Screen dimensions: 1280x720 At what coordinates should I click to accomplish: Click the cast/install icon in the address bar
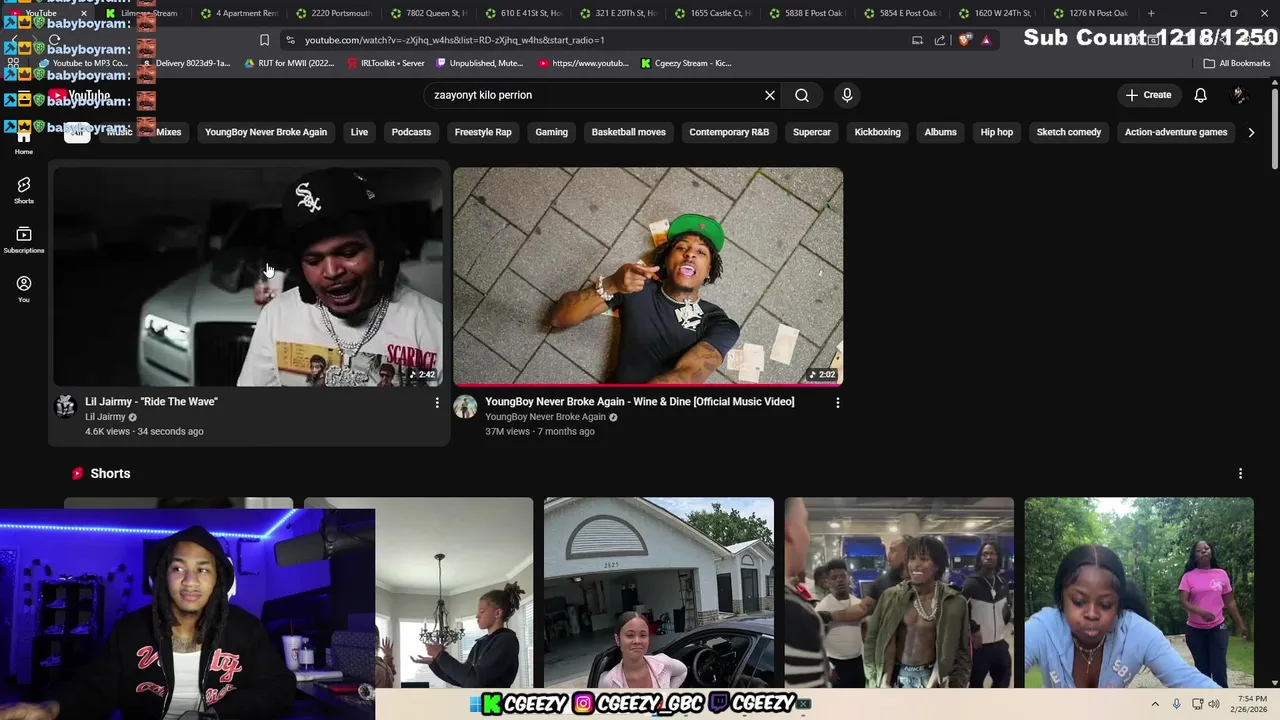click(x=917, y=40)
